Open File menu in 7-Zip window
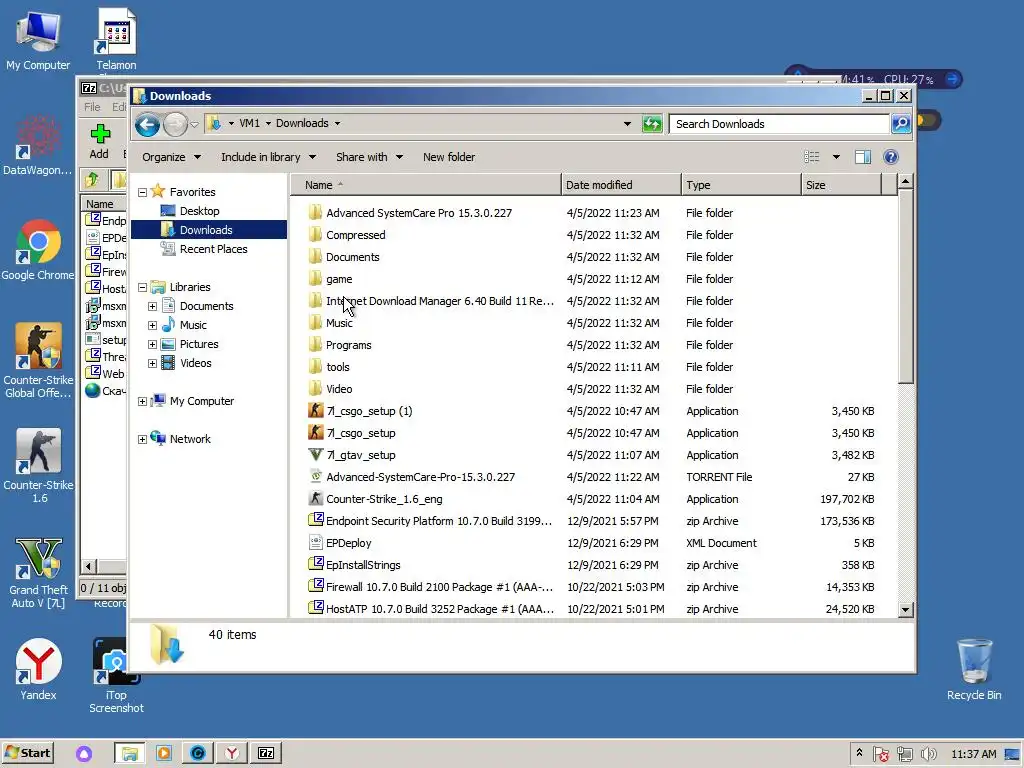1024x768 pixels. (92, 106)
